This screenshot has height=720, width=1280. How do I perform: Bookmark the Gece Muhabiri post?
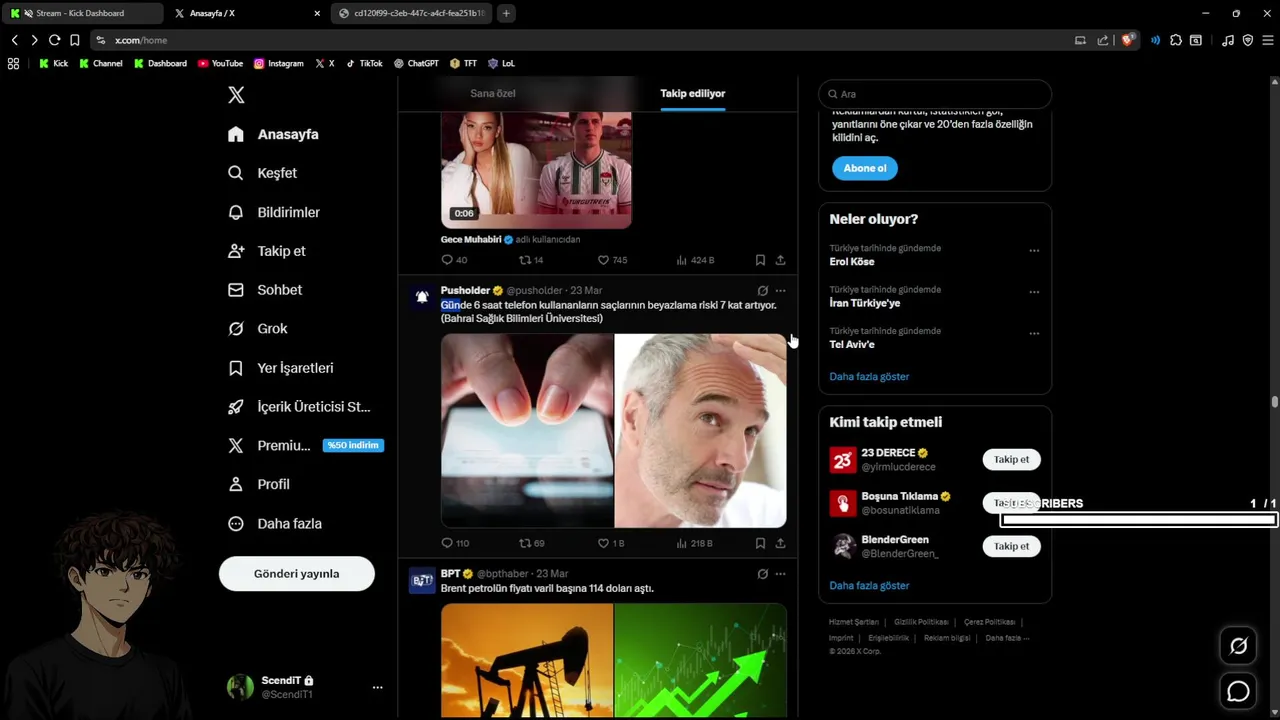(x=760, y=260)
